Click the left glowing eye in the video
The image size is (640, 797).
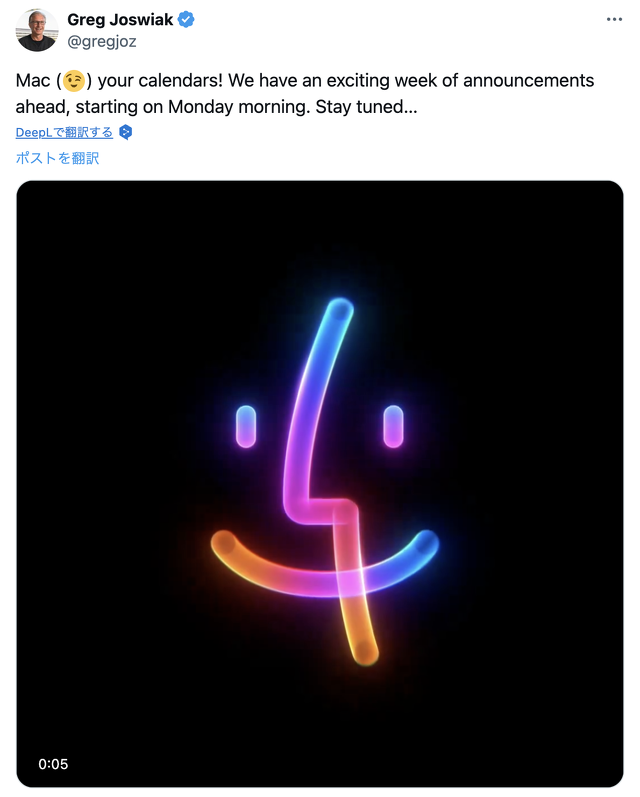point(245,426)
